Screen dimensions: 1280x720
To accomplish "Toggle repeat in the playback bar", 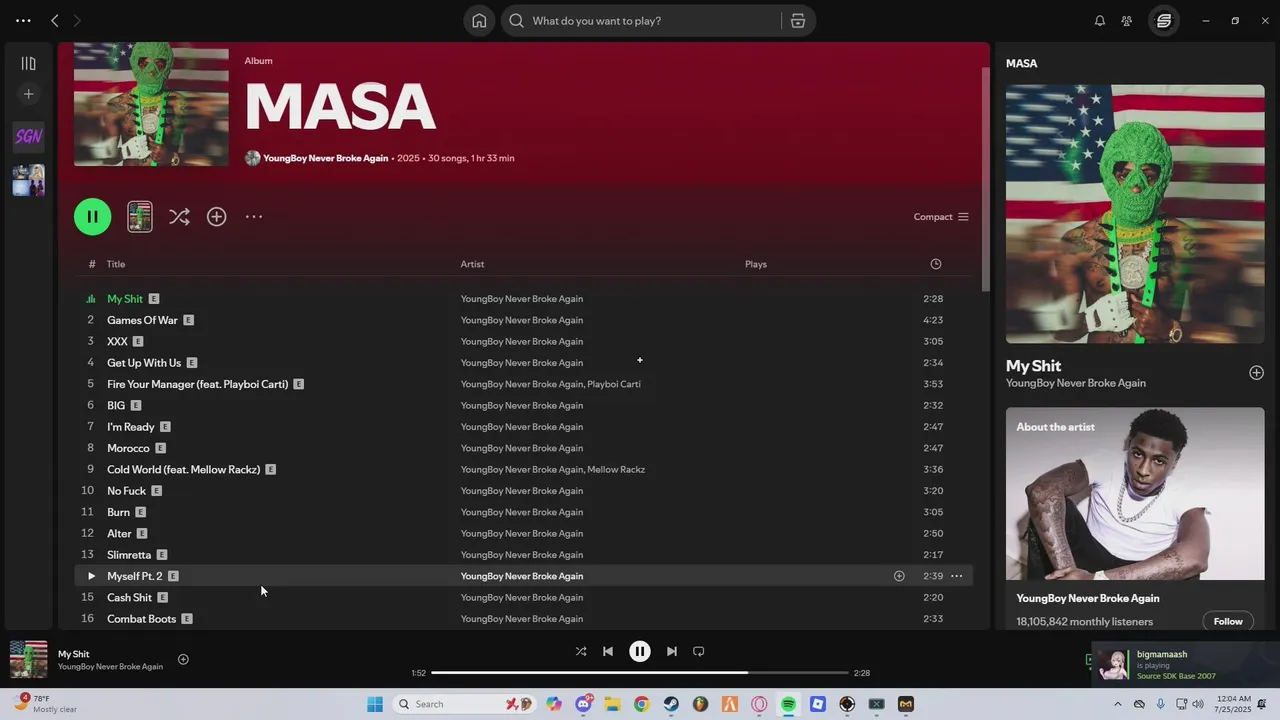I will (x=699, y=651).
